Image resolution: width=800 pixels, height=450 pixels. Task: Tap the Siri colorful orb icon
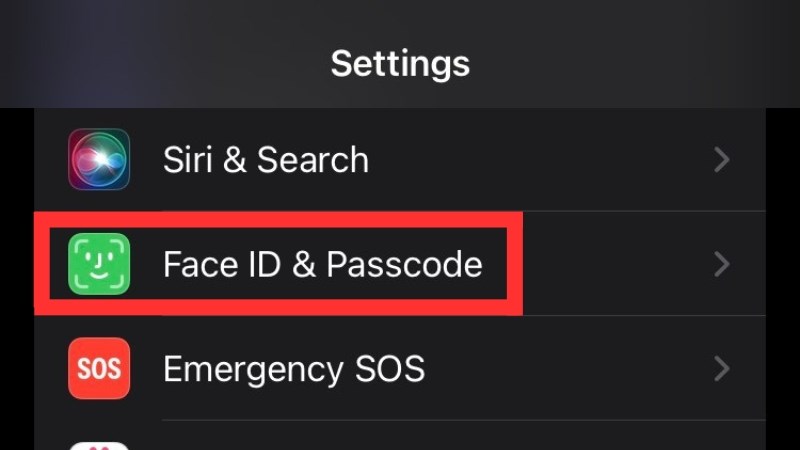99,159
